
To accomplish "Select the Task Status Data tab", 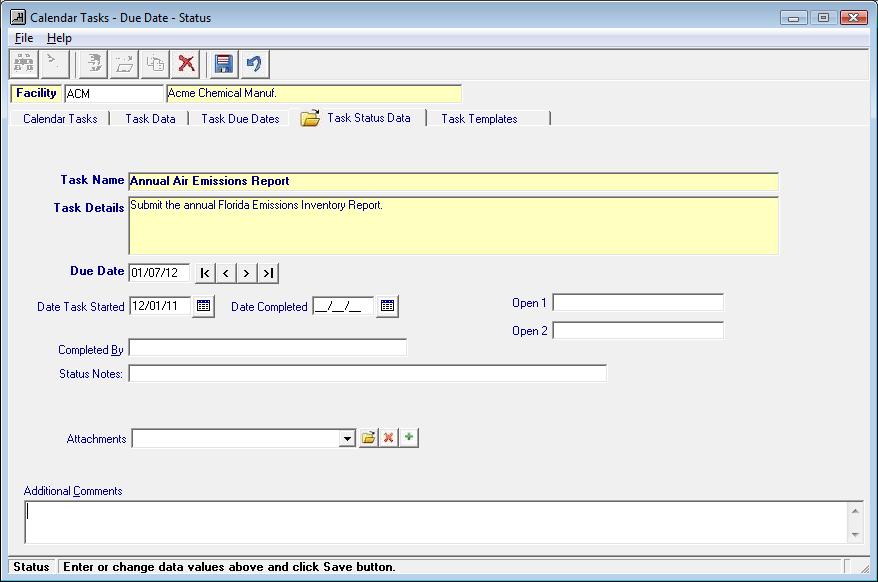I will (x=358, y=118).
